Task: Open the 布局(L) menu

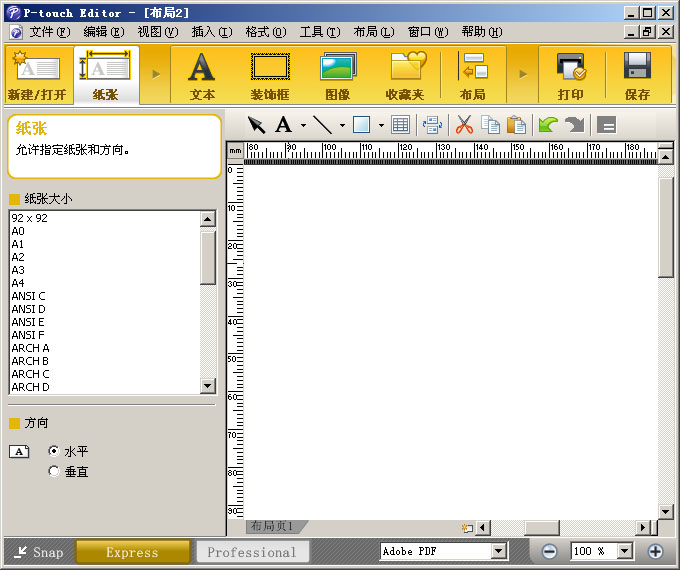Action: coord(373,32)
